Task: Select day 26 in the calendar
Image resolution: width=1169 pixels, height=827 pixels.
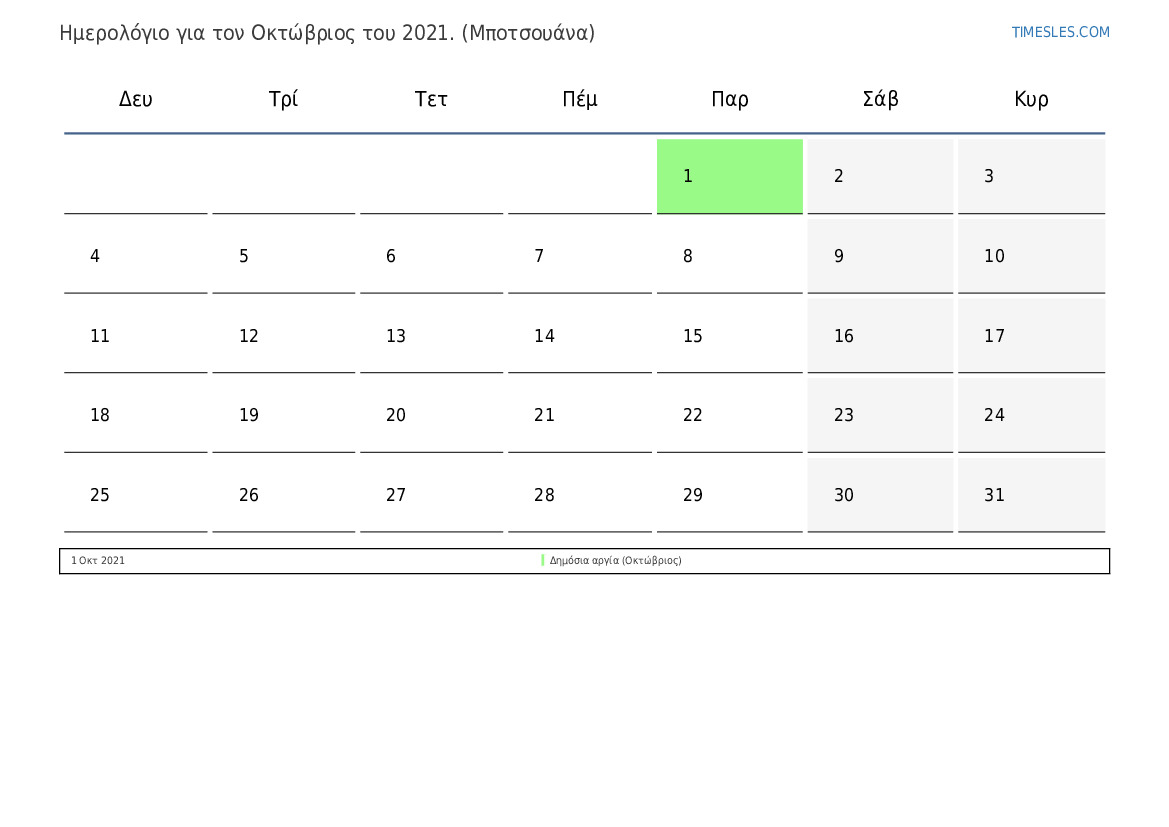Action: pos(283,495)
